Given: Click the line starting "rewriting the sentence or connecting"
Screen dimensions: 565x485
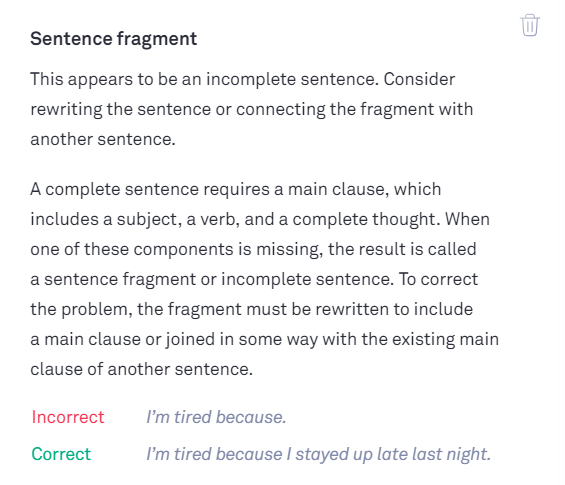Looking at the screenshot, I should tap(252, 110).
